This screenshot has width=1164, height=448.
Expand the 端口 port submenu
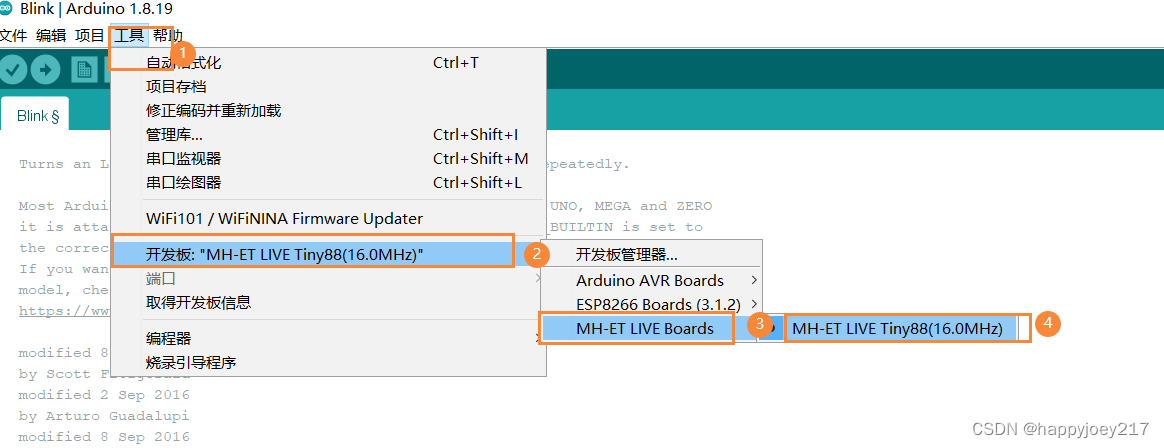327,279
